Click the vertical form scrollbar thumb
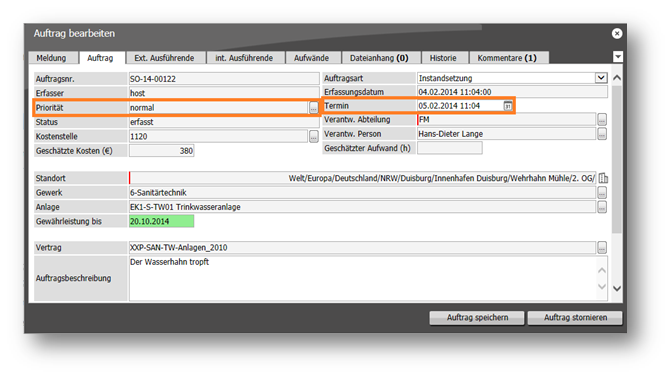The image size is (670, 377). (x=617, y=159)
